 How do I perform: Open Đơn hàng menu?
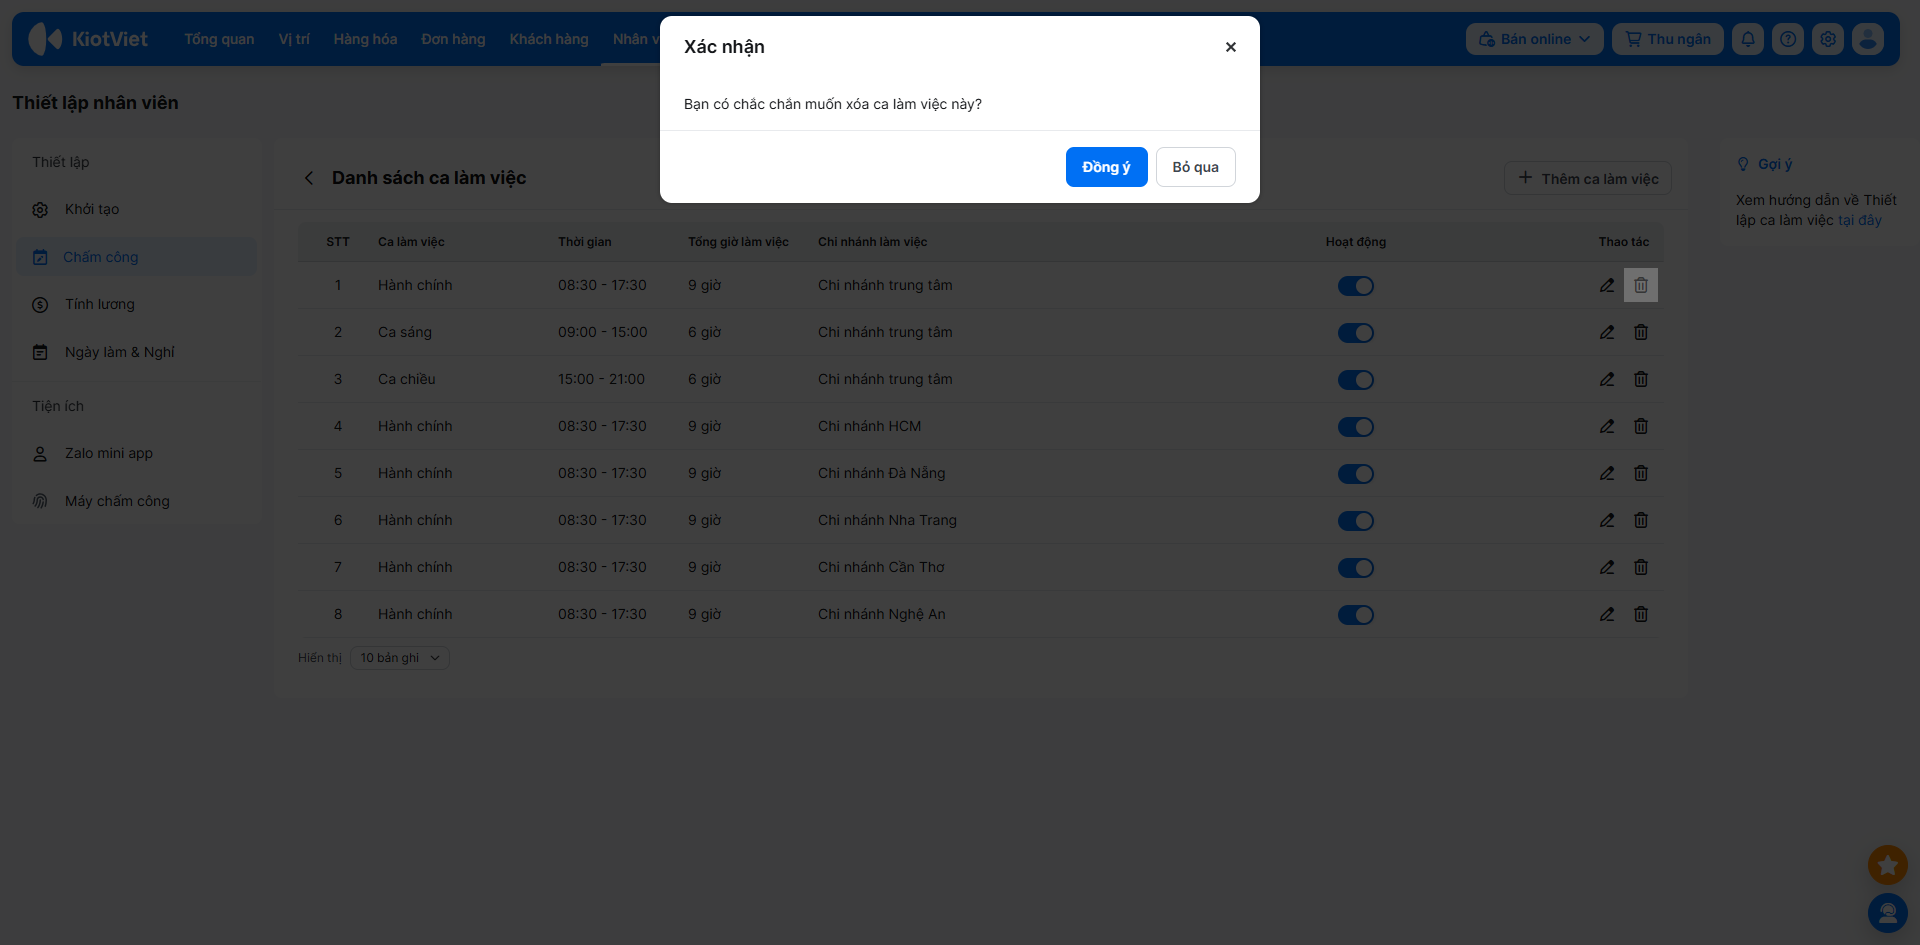pos(453,39)
